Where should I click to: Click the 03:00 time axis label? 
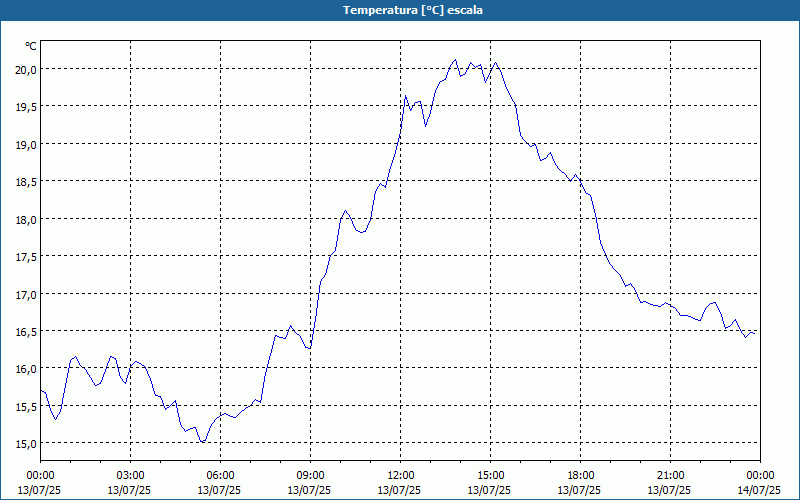click(x=131, y=476)
